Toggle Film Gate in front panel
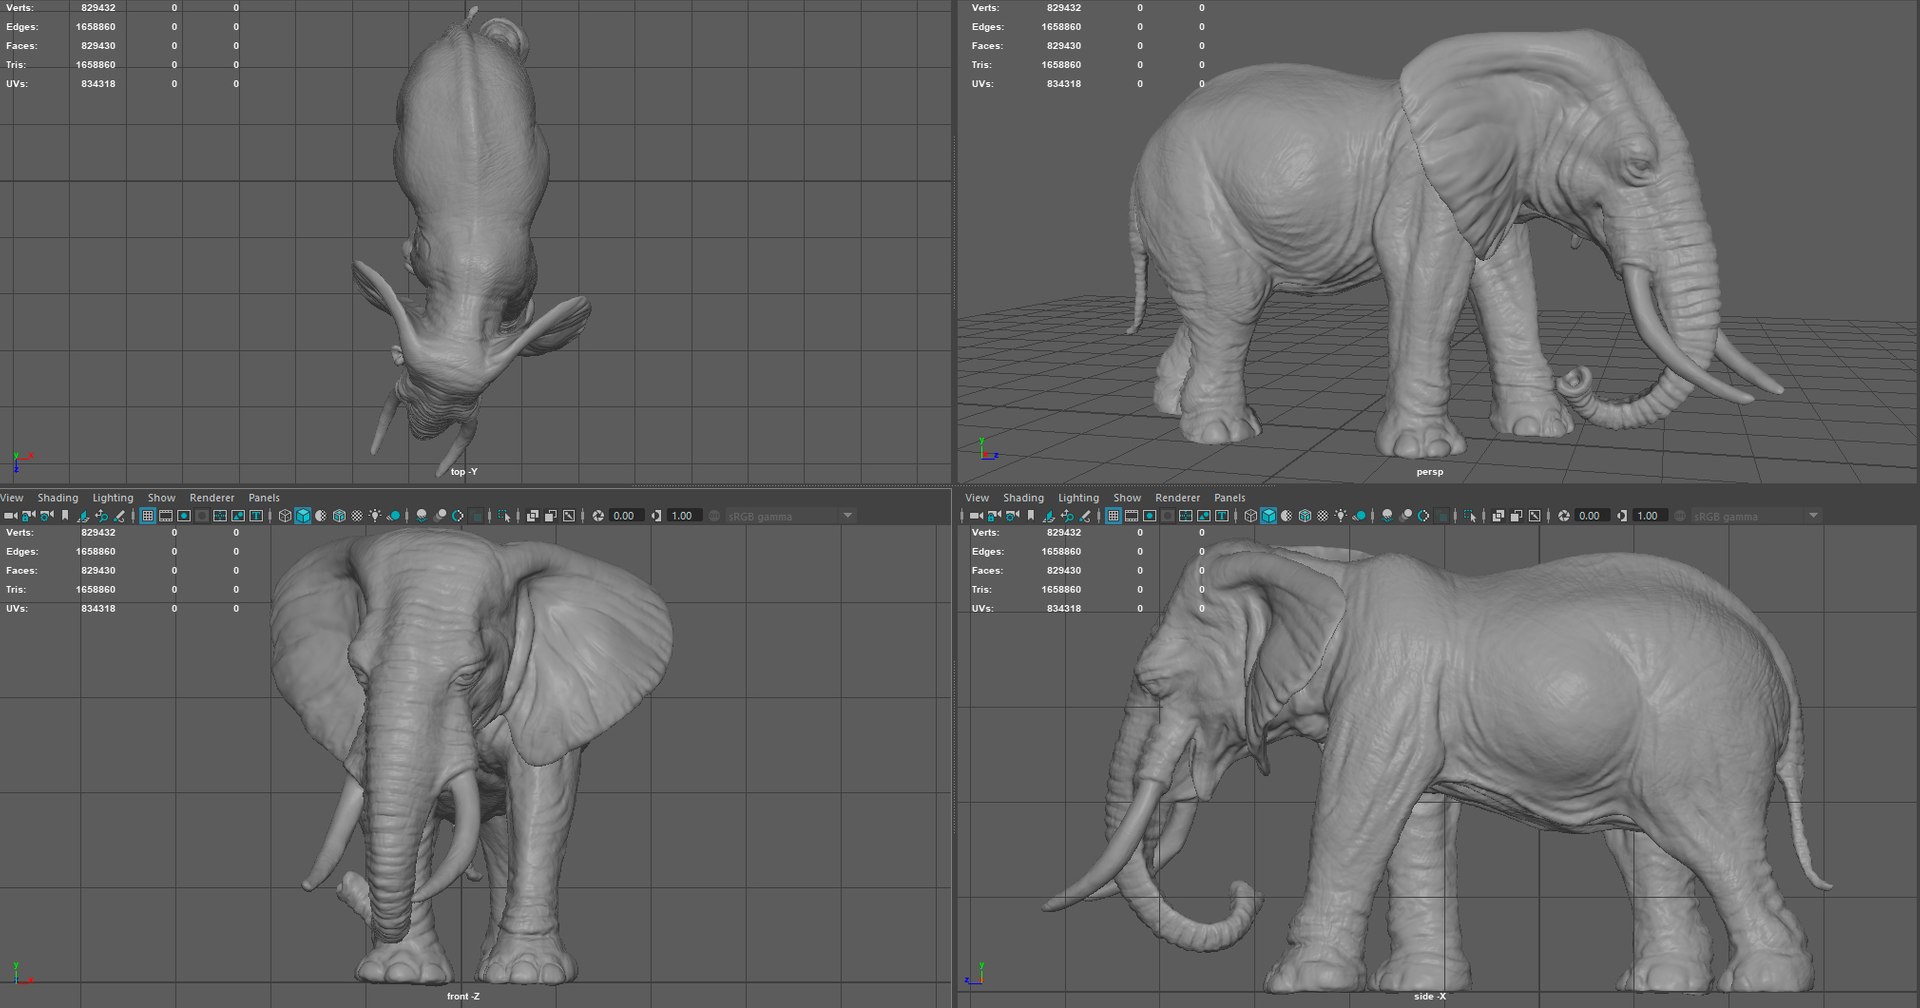1920x1008 pixels. click(x=166, y=516)
